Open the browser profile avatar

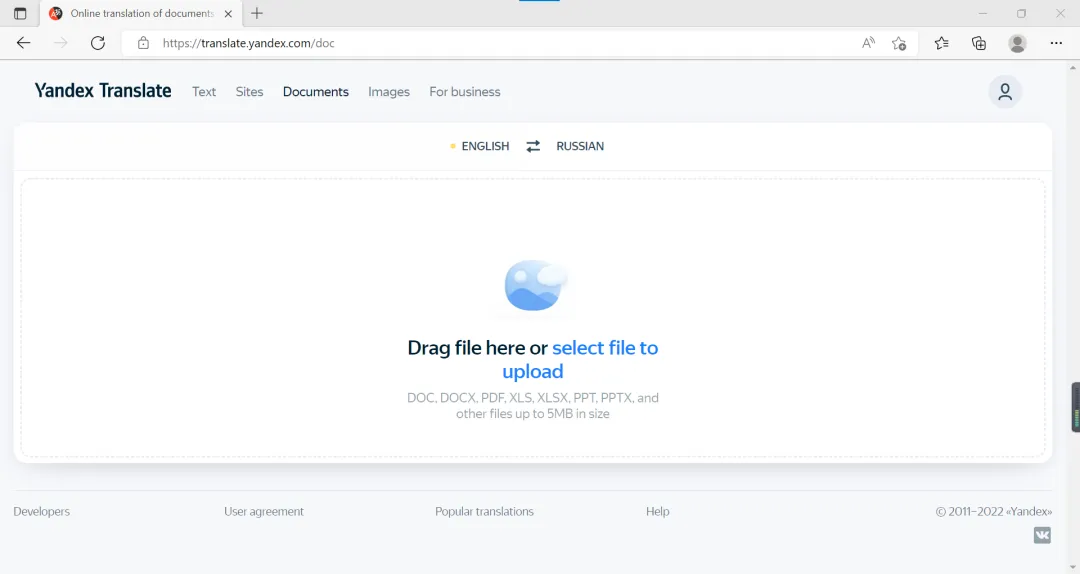1017,43
